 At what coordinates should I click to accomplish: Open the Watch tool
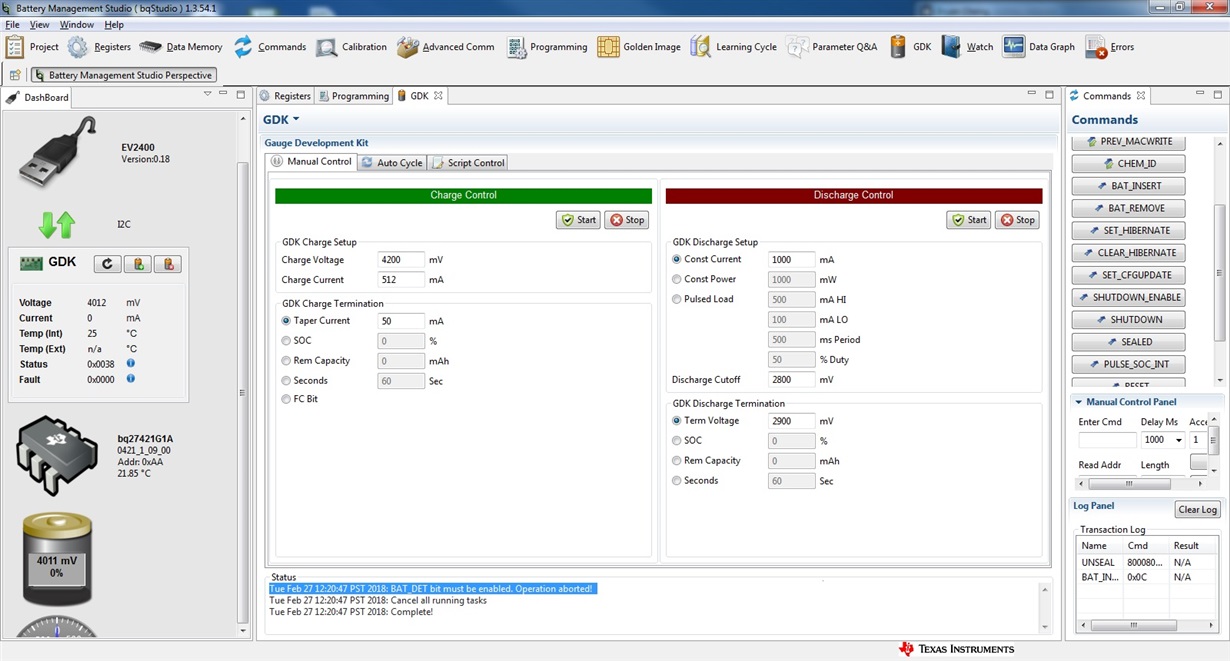(x=967, y=47)
